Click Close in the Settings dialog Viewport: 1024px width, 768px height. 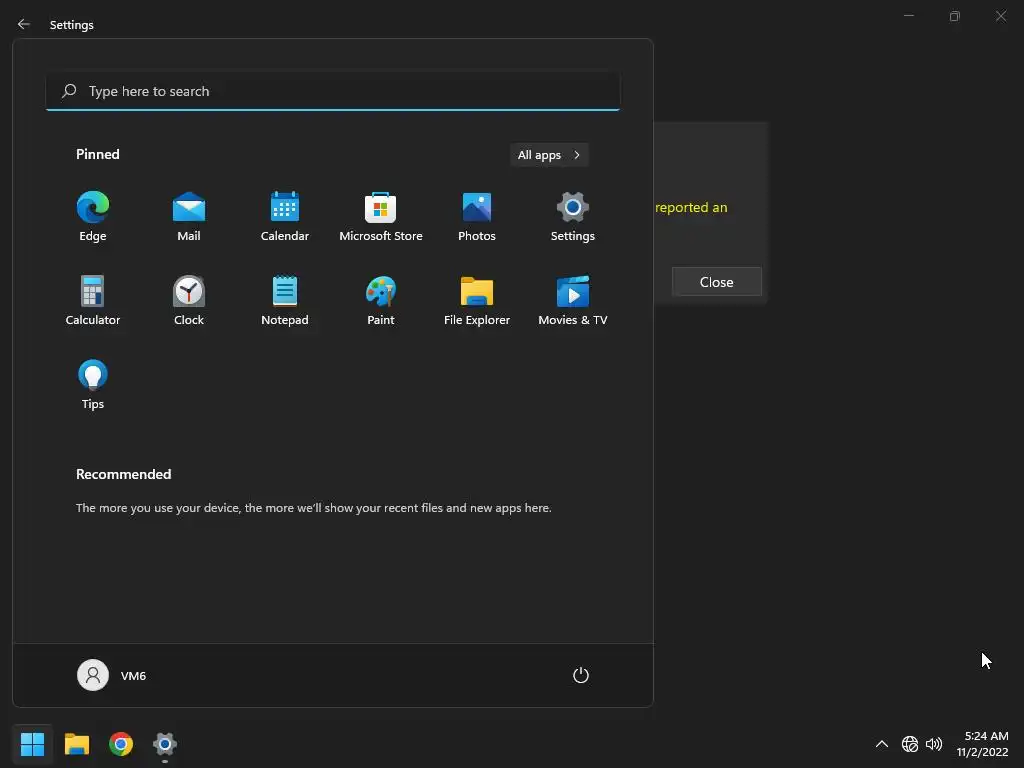[716, 282]
